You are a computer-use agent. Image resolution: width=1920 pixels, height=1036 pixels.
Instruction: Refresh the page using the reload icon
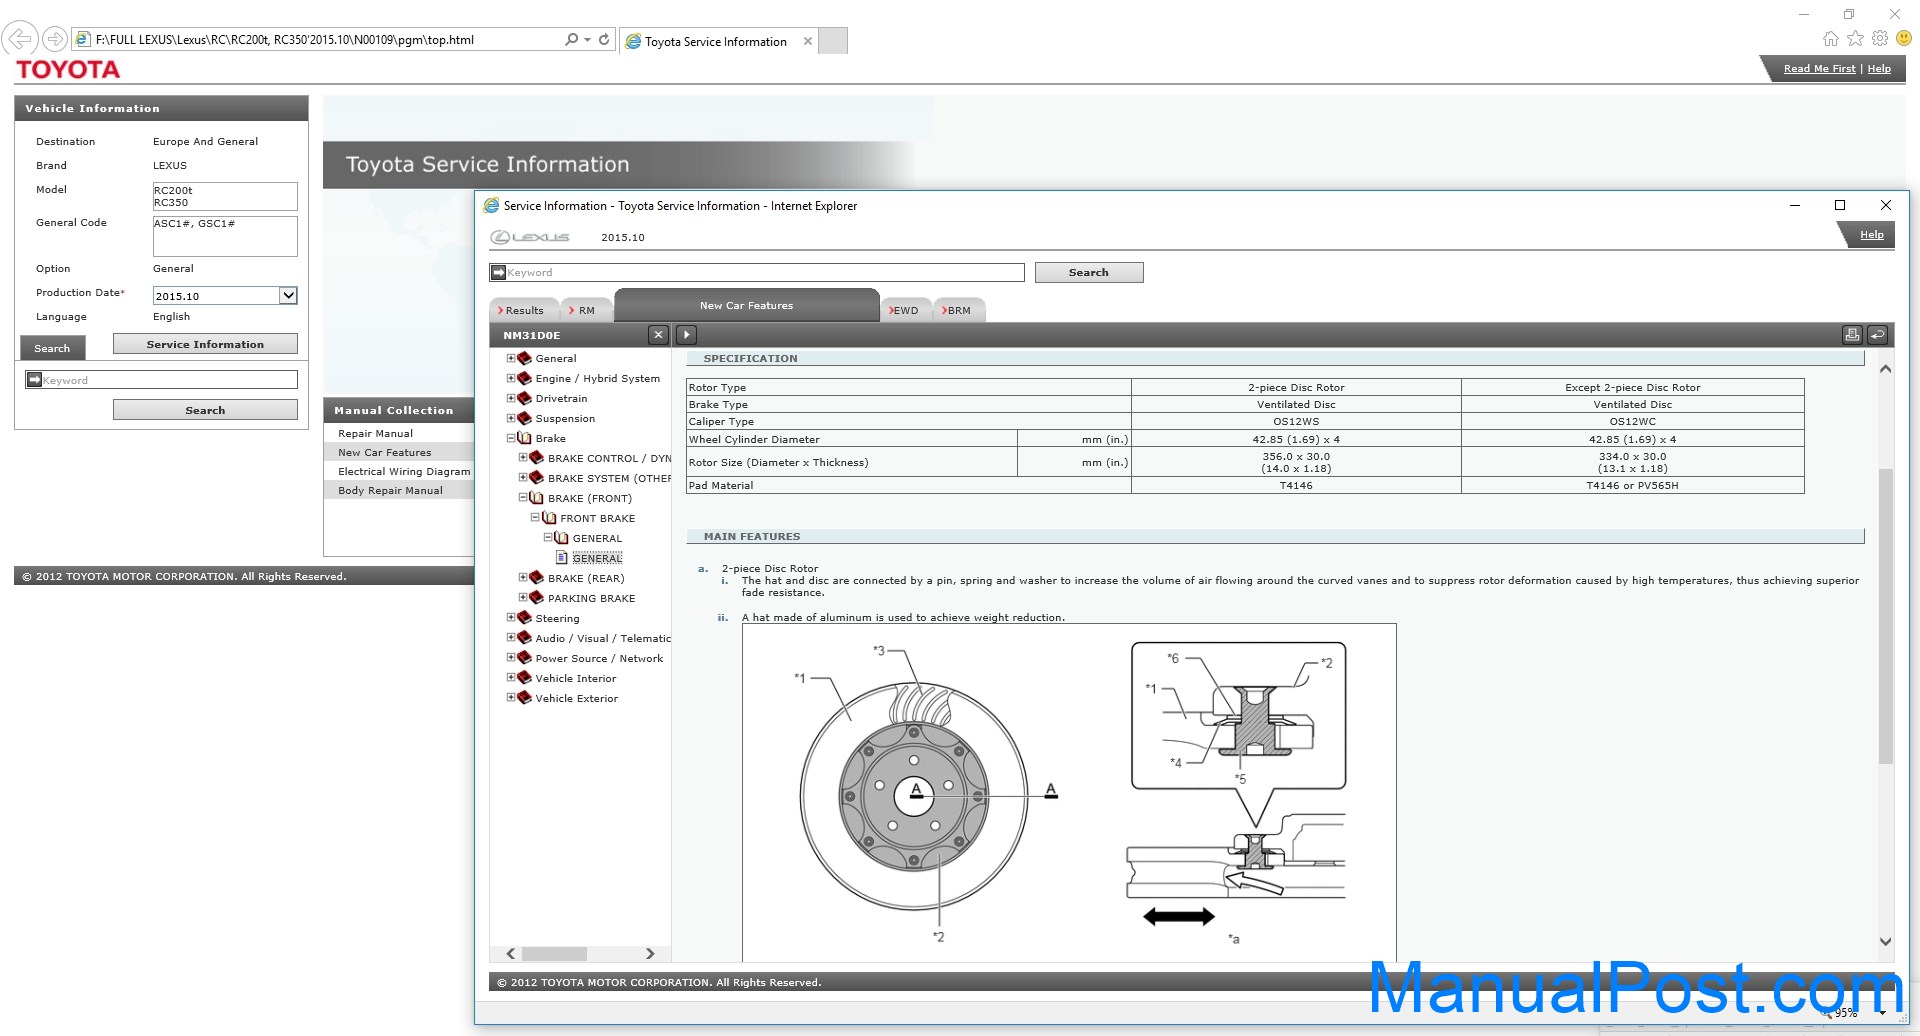click(x=604, y=40)
